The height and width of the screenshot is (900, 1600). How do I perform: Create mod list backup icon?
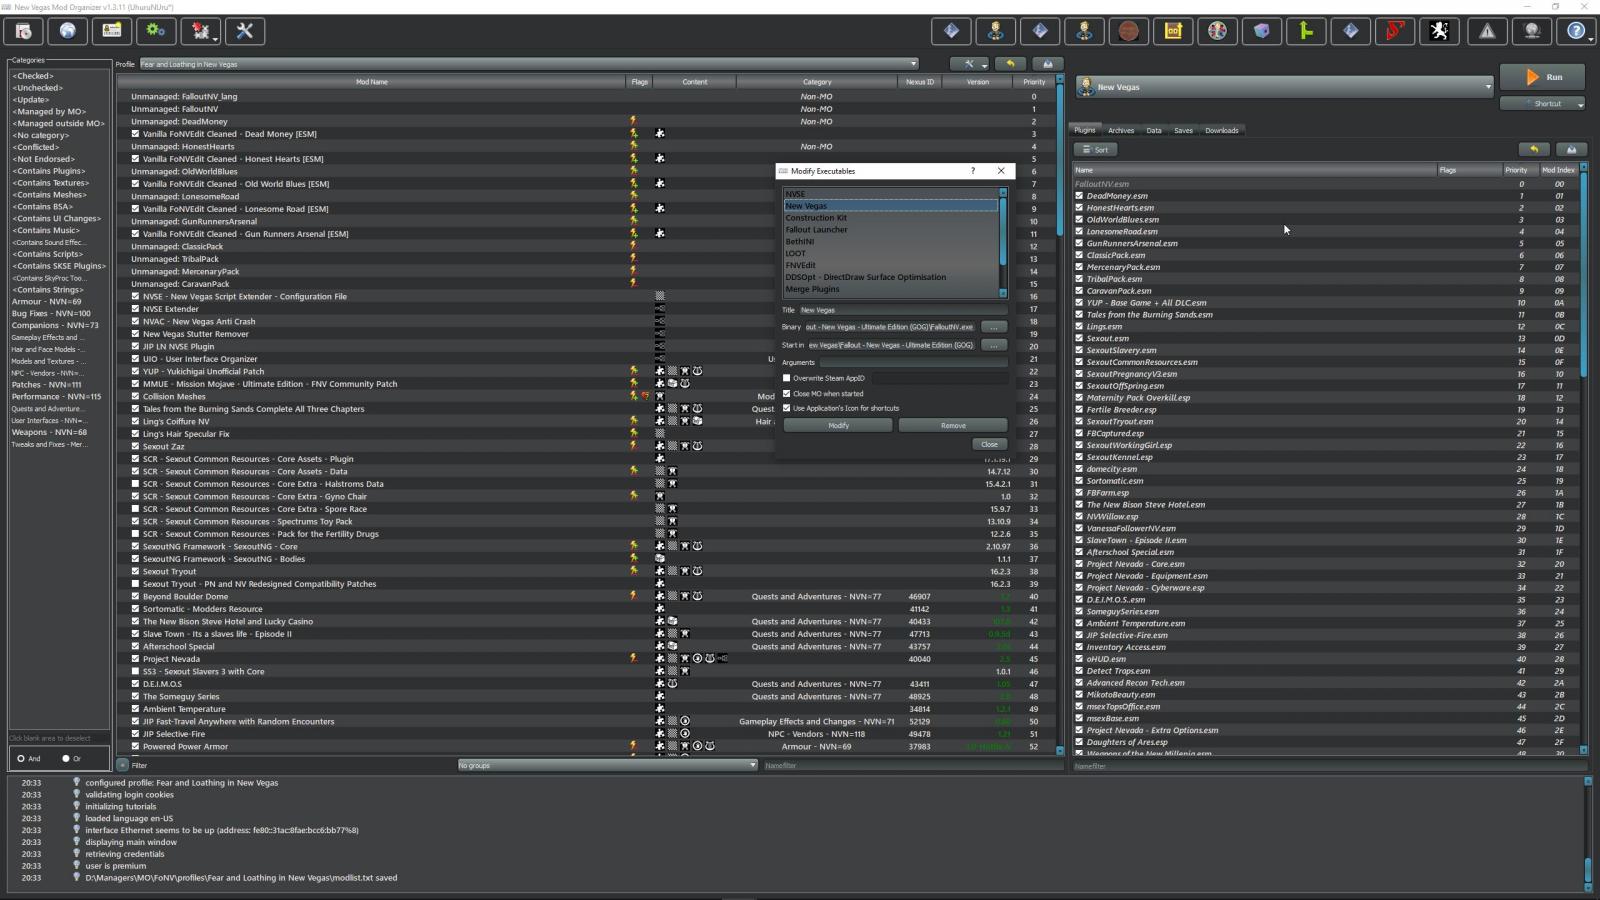(1047, 64)
